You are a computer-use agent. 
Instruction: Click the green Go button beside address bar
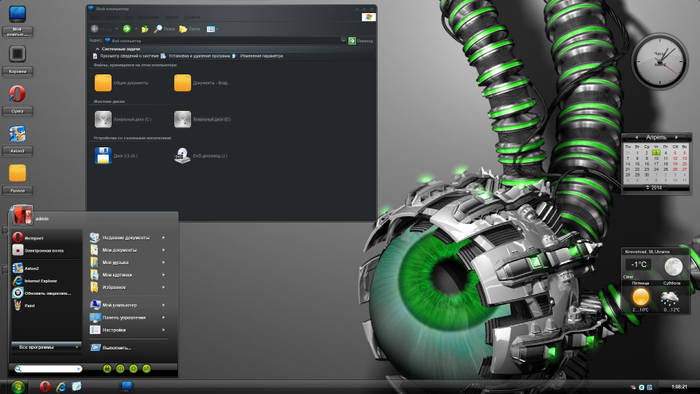click(352, 41)
